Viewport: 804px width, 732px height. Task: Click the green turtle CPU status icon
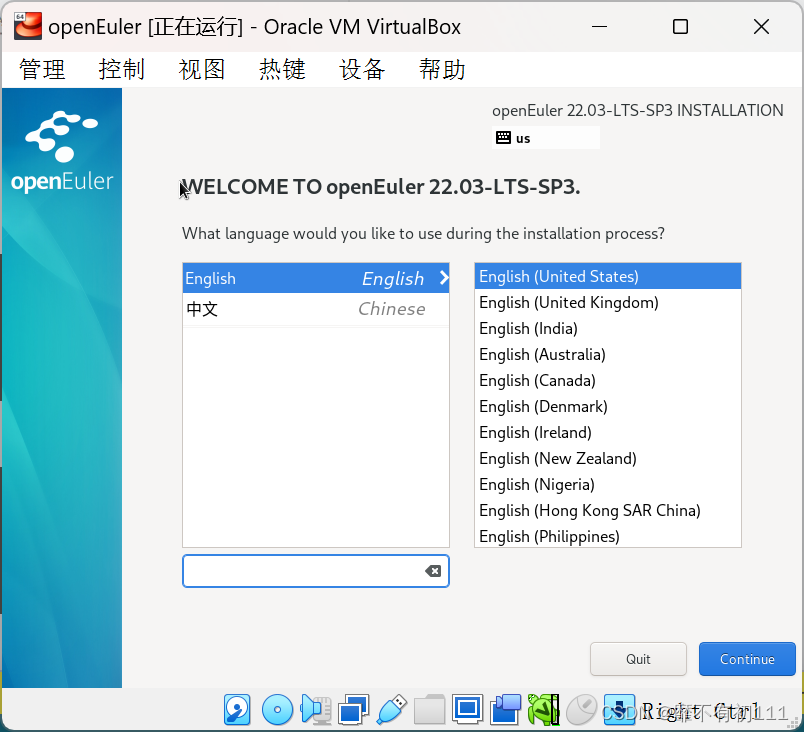tap(543, 710)
